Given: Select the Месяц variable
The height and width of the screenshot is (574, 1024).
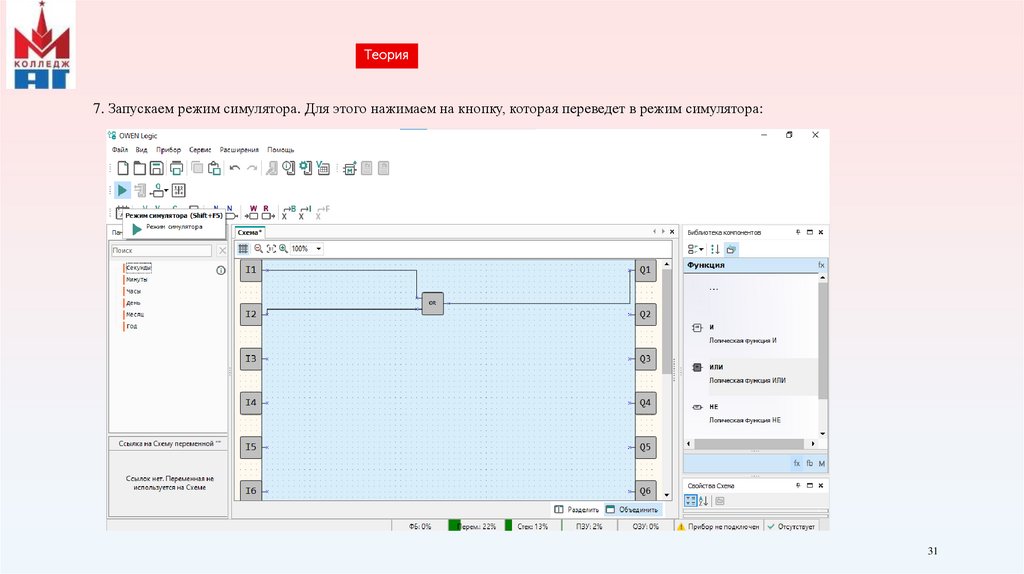Looking at the screenshot, I should click(x=135, y=315).
